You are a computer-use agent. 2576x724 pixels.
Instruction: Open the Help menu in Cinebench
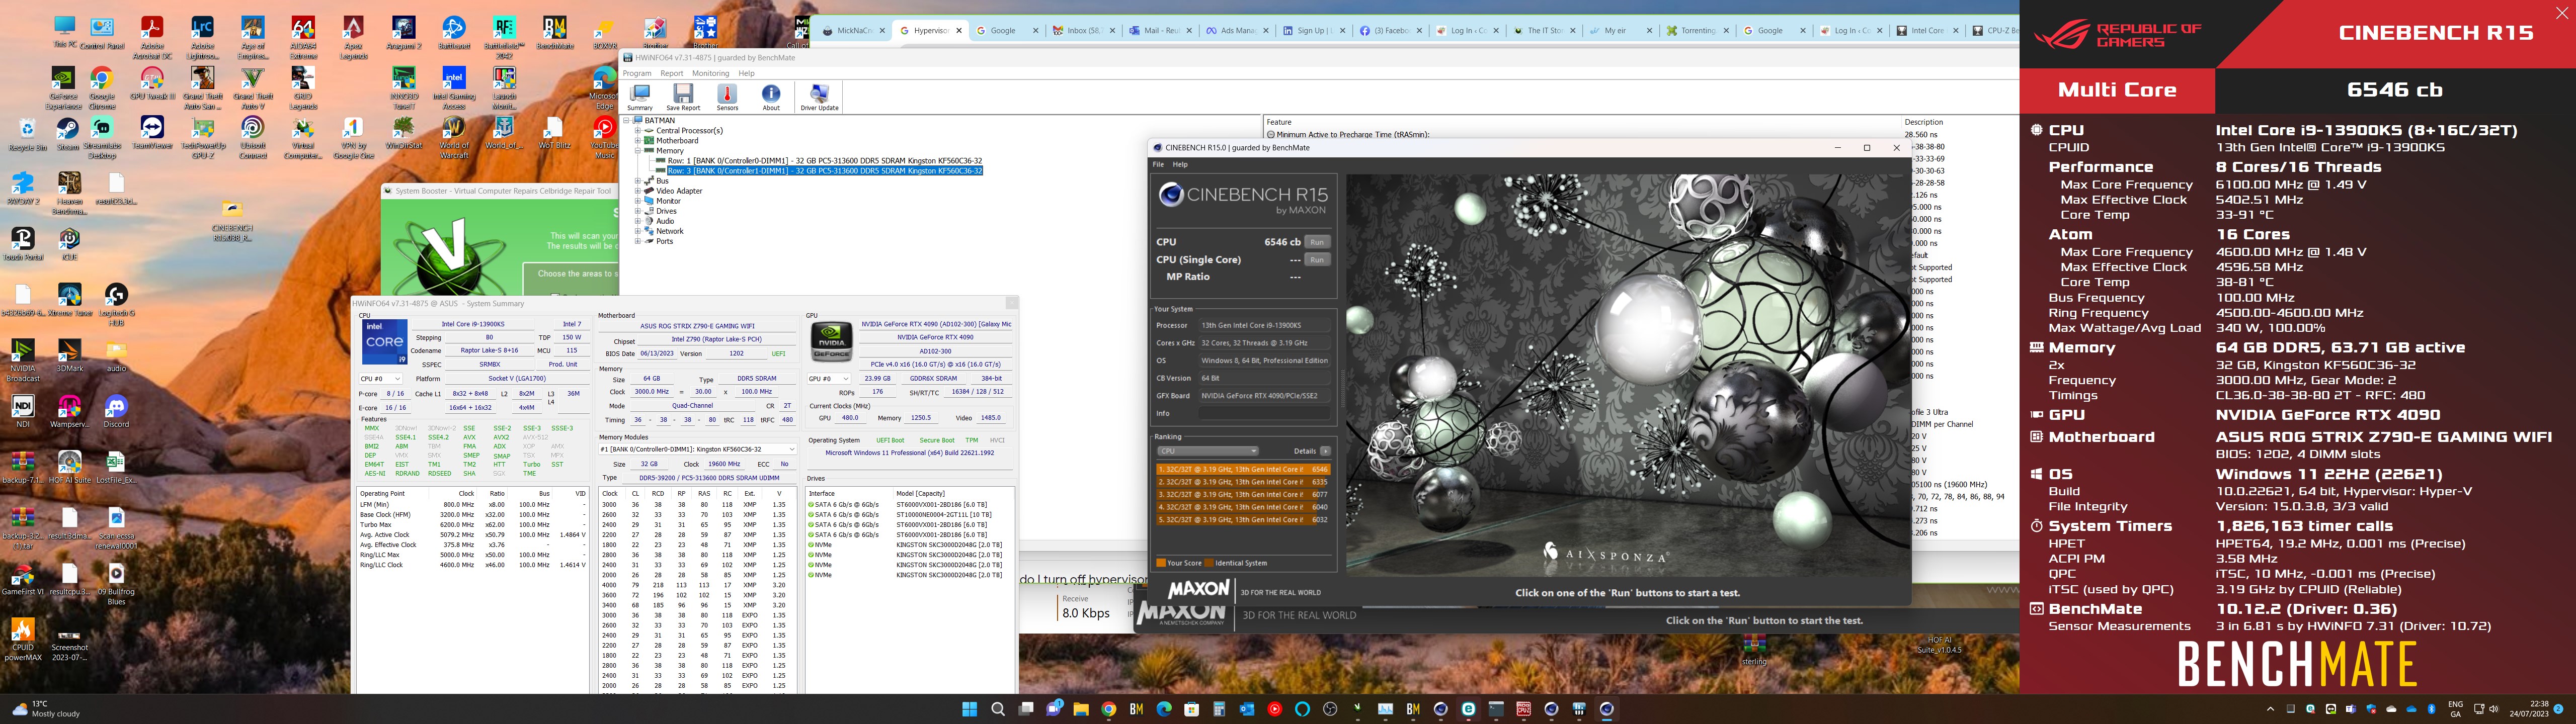coord(1180,164)
